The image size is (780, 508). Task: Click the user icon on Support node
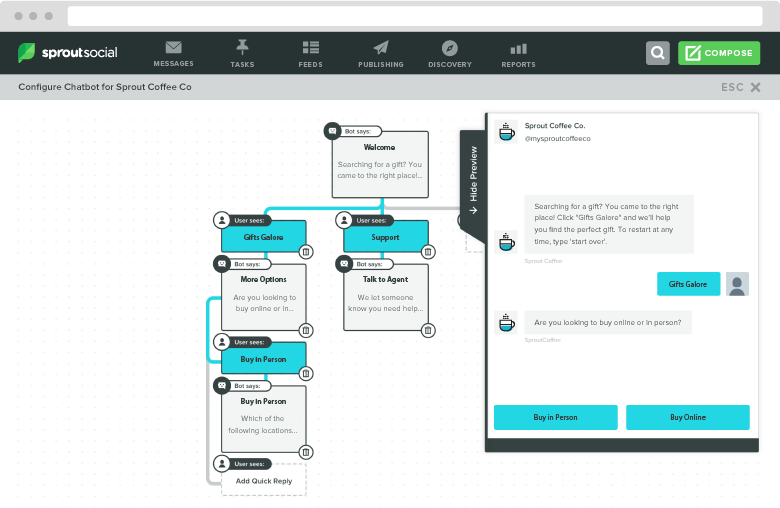pyautogui.click(x=344, y=220)
